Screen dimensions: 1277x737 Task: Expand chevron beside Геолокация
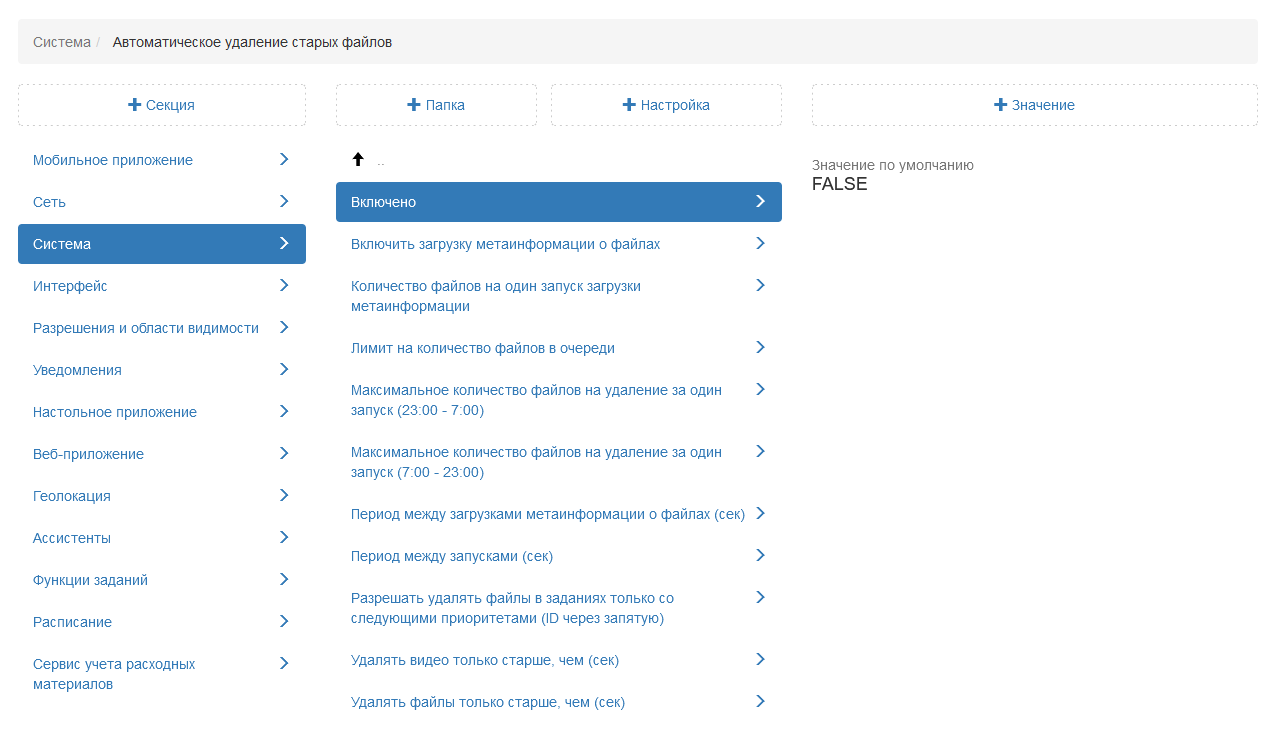point(284,495)
